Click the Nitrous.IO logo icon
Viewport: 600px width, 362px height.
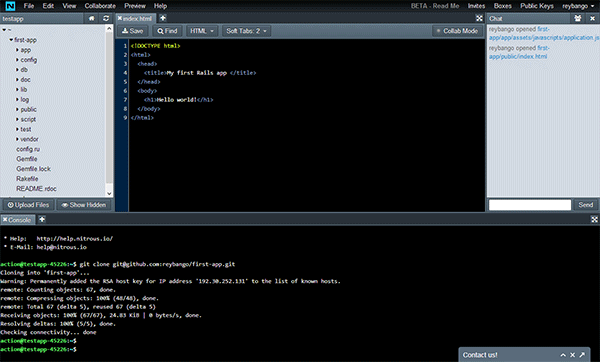(10, 6)
